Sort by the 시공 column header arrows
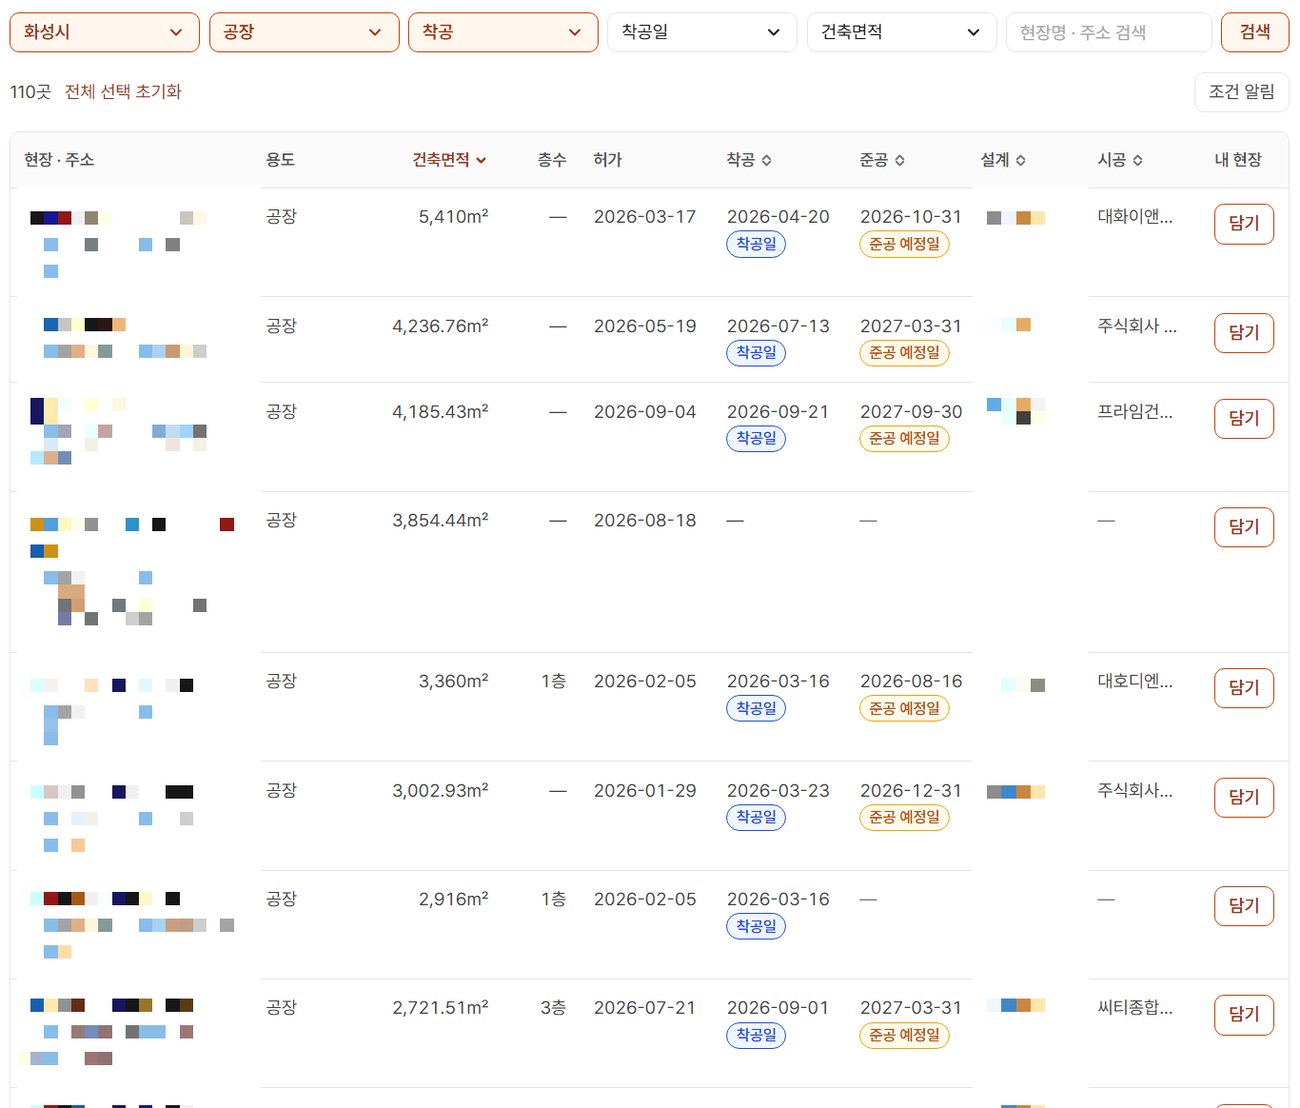Screen dimensions: 1300x1108 [x=1120, y=160]
